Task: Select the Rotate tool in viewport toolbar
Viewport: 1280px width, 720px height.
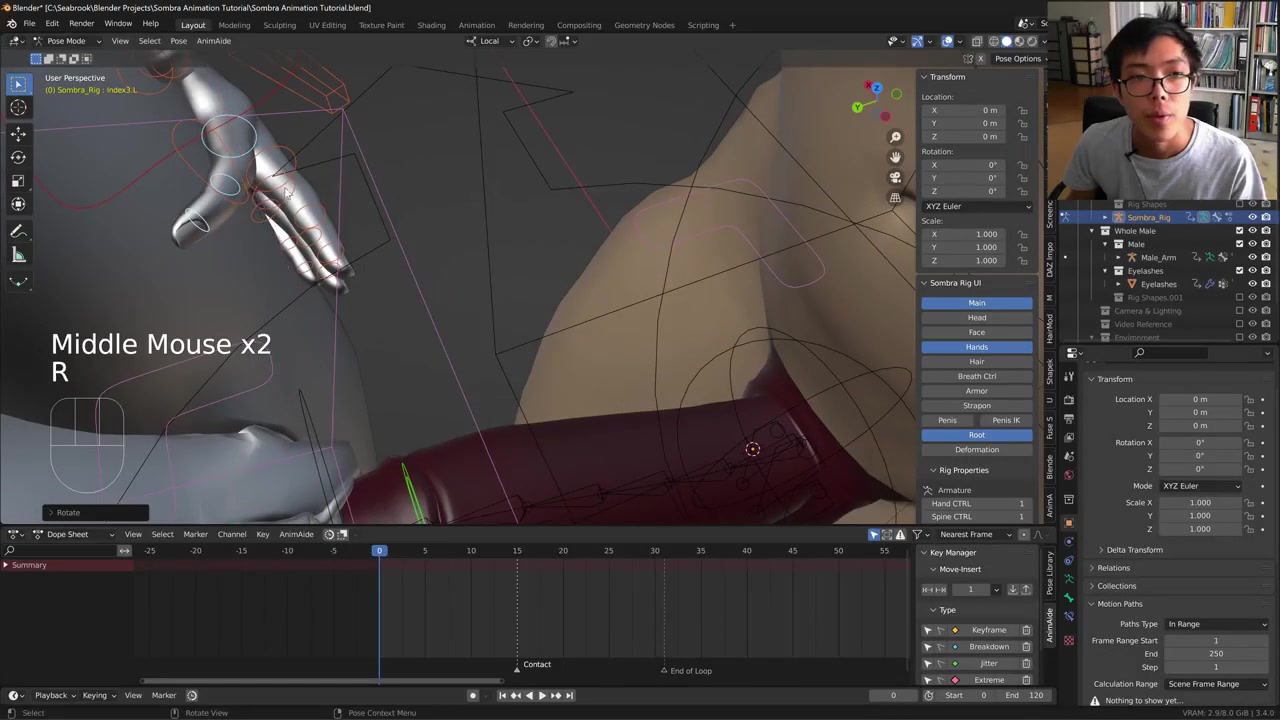Action: pyautogui.click(x=18, y=157)
